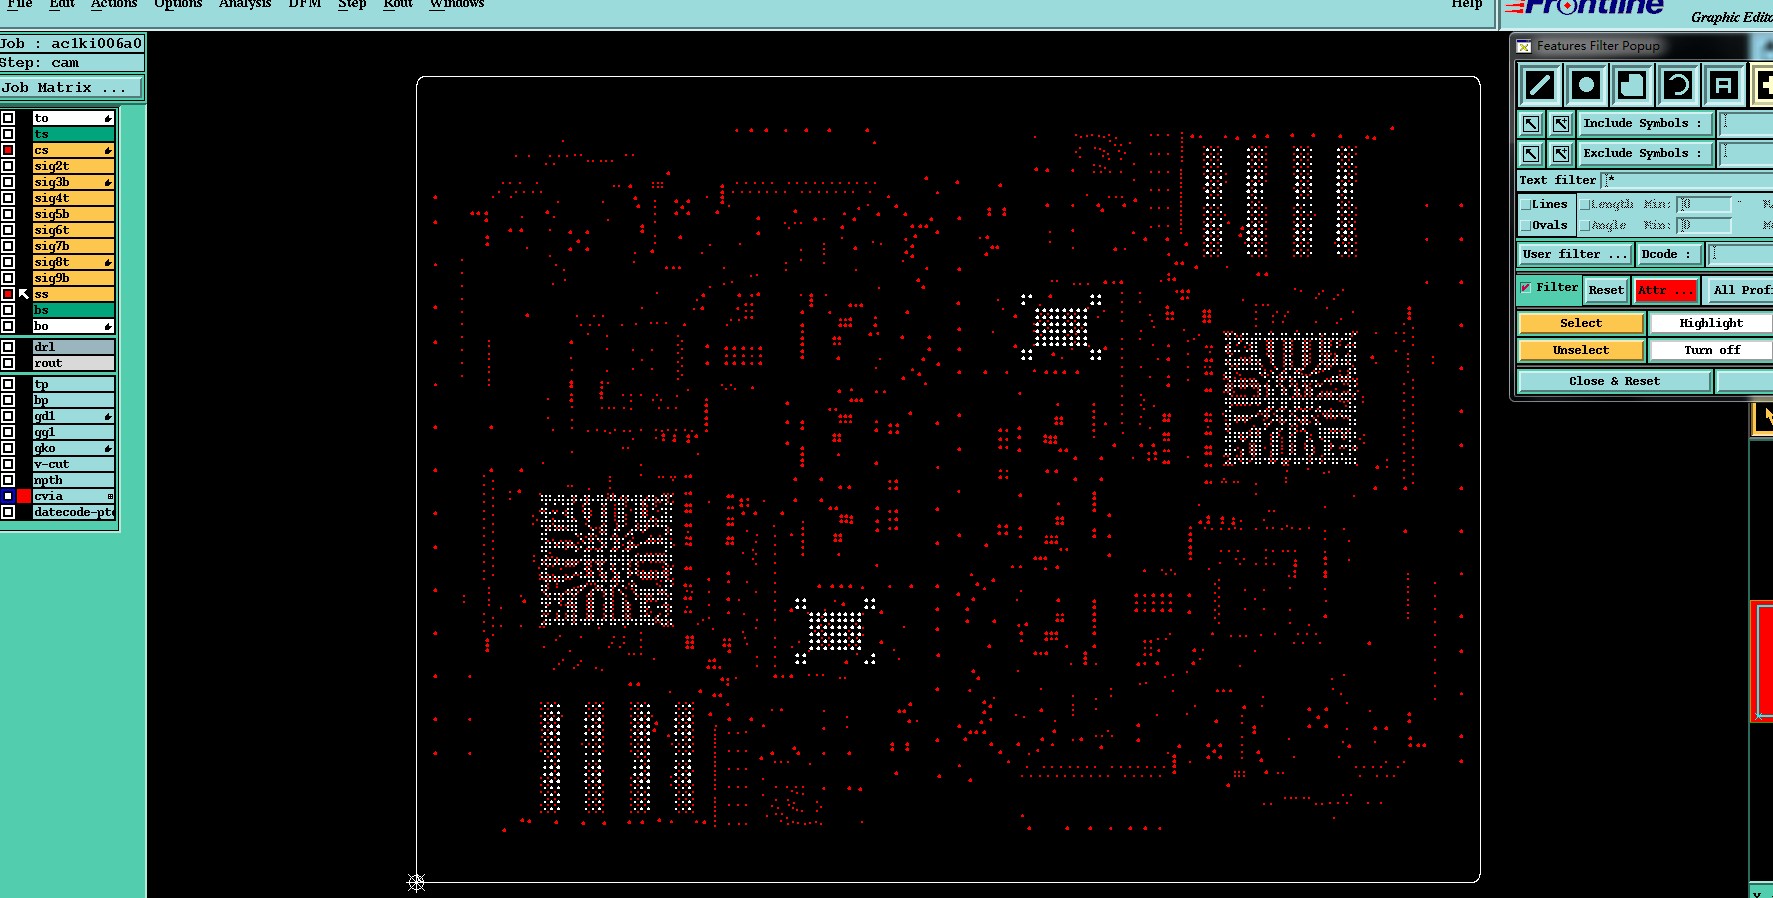Select the sig2t layer row

click(x=74, y=166)
